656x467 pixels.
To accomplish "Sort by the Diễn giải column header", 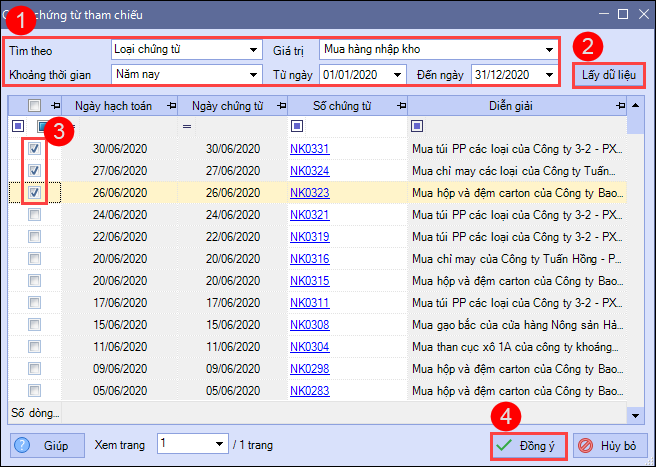I will click(x=508, y=105).
